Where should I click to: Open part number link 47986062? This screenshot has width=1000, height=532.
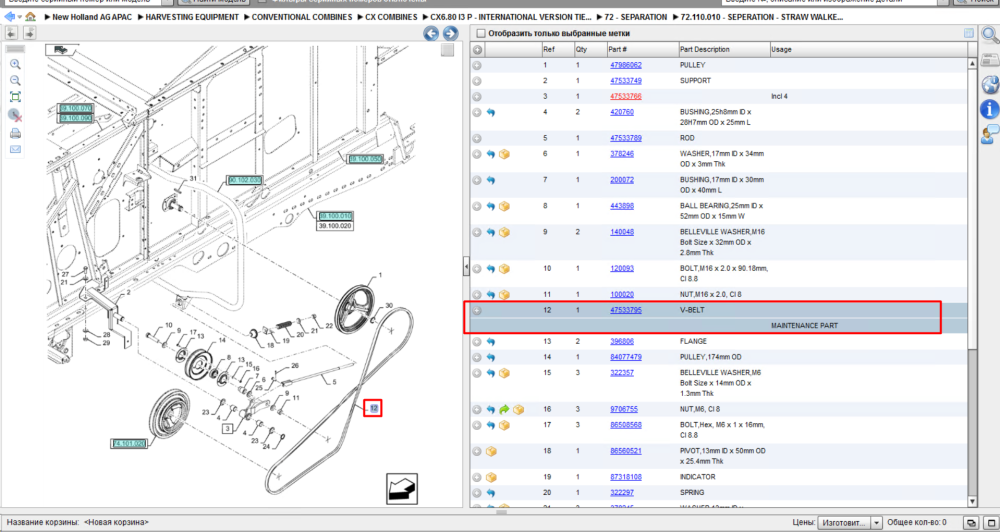(x=626, y=65)
